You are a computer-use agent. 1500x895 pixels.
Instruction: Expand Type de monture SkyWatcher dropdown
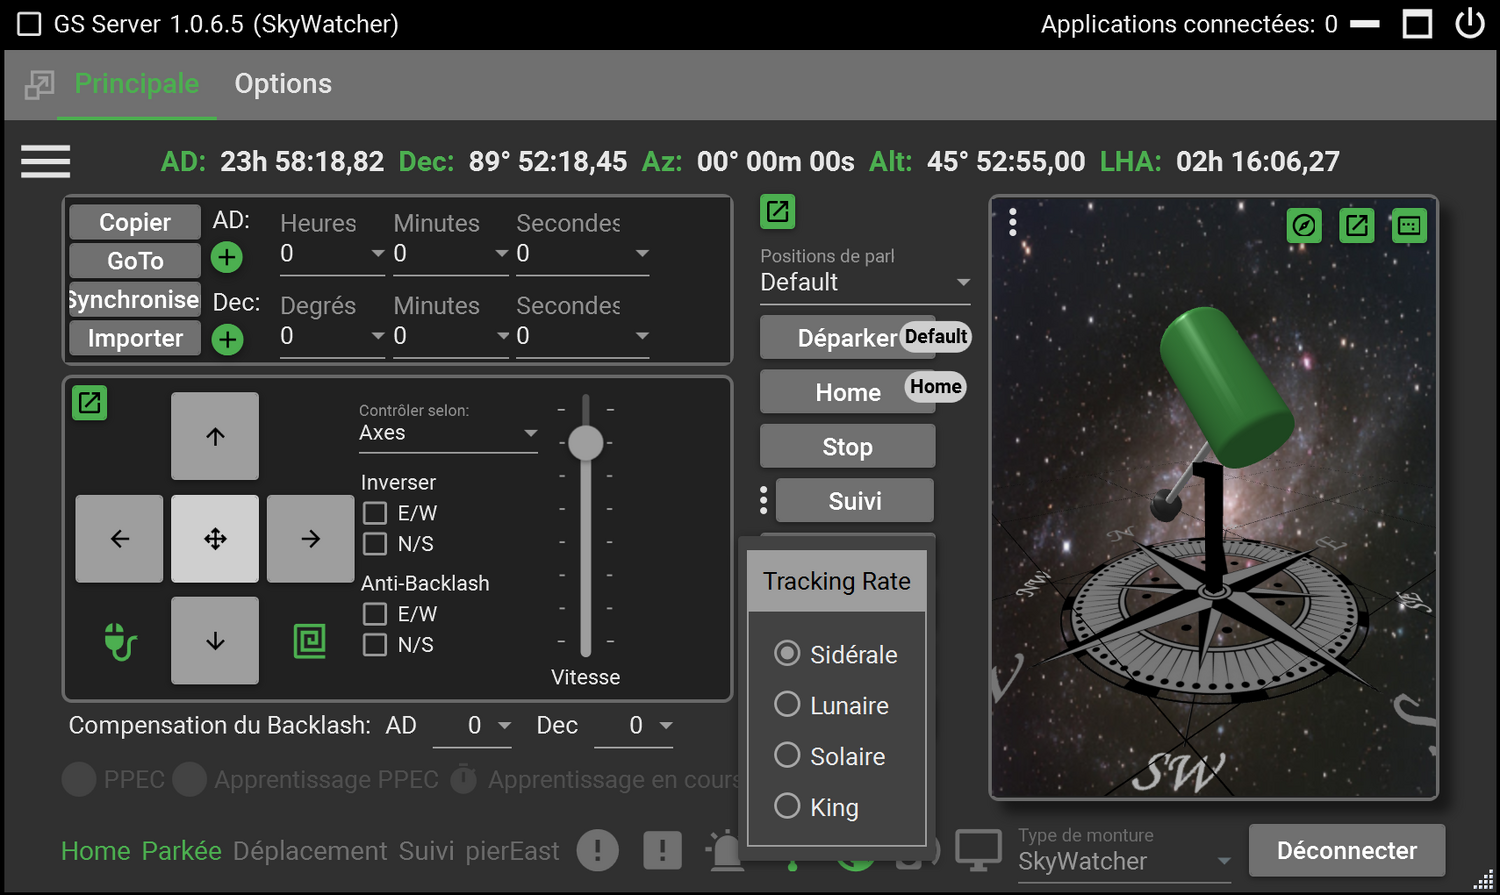pyautogui.click(x=1124, y=862)
